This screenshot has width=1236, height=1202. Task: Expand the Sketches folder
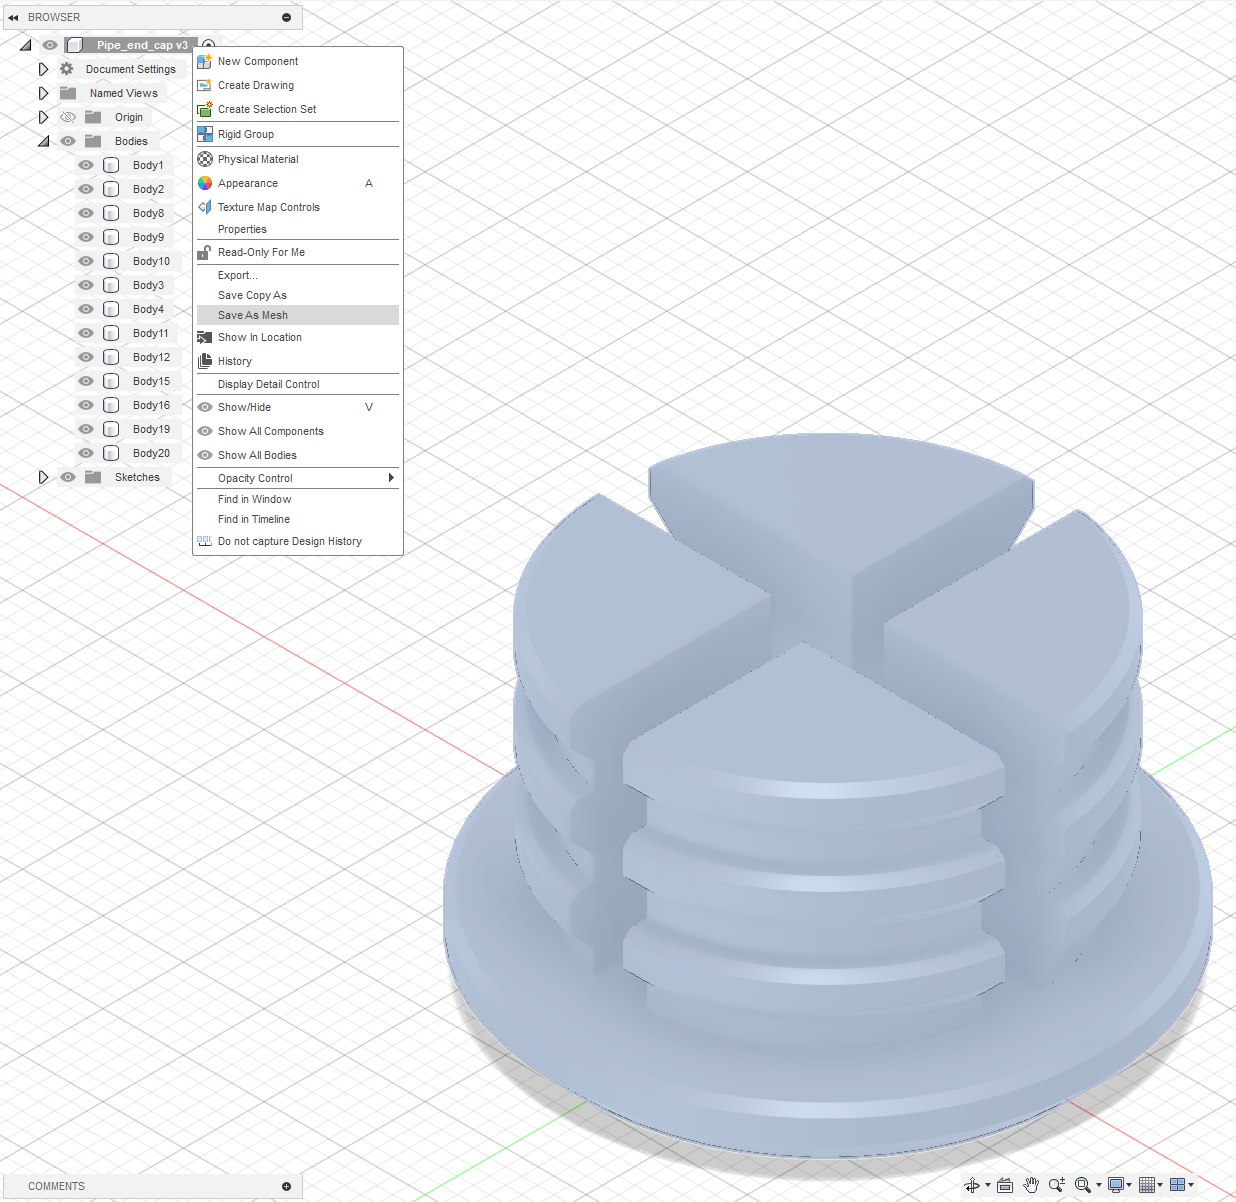tap(43, 477)
